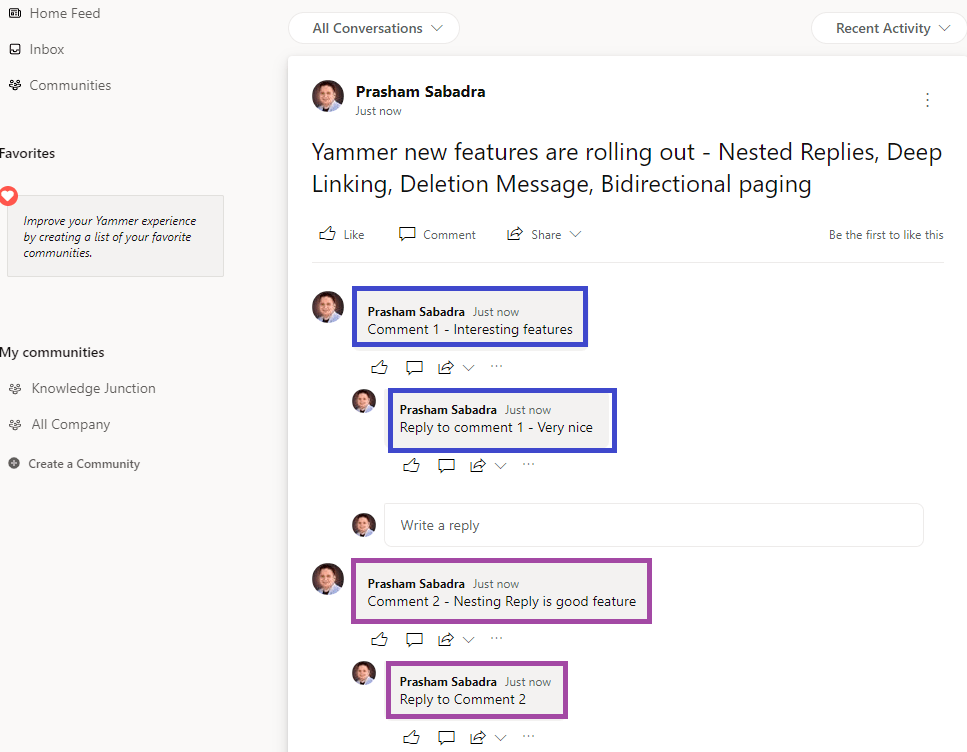Open the Comment icon under 'Comment 1 - Interesting features'

[414, 366]
